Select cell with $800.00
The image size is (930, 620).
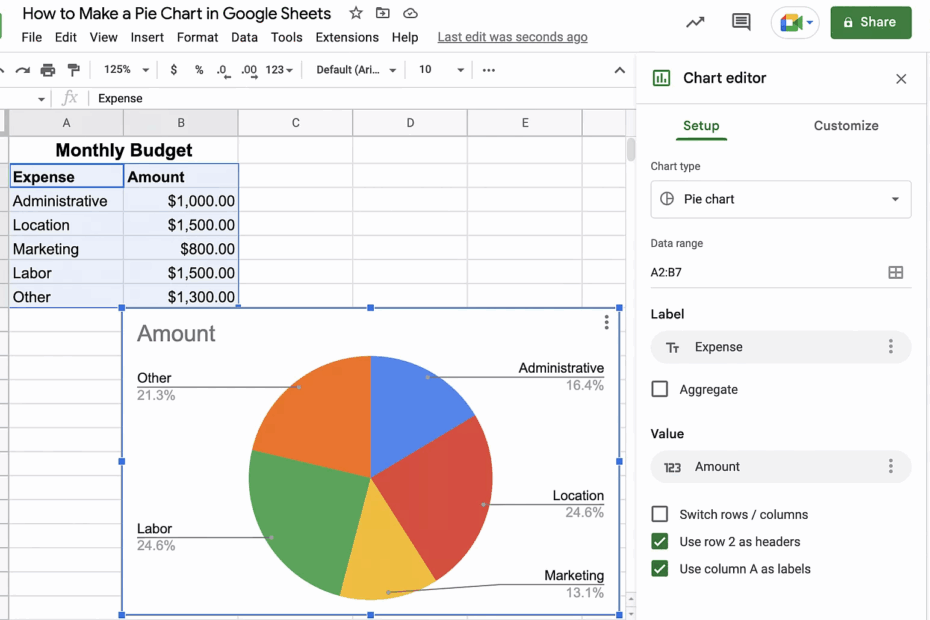click(181, 249)
